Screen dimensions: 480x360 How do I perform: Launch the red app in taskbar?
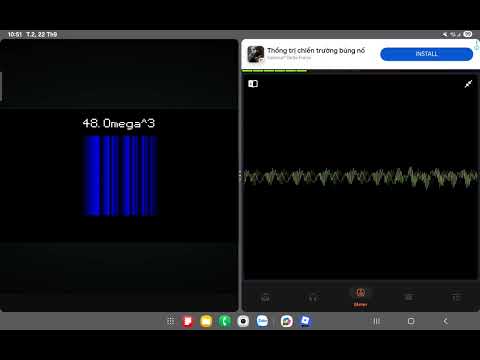click(188, 321)
